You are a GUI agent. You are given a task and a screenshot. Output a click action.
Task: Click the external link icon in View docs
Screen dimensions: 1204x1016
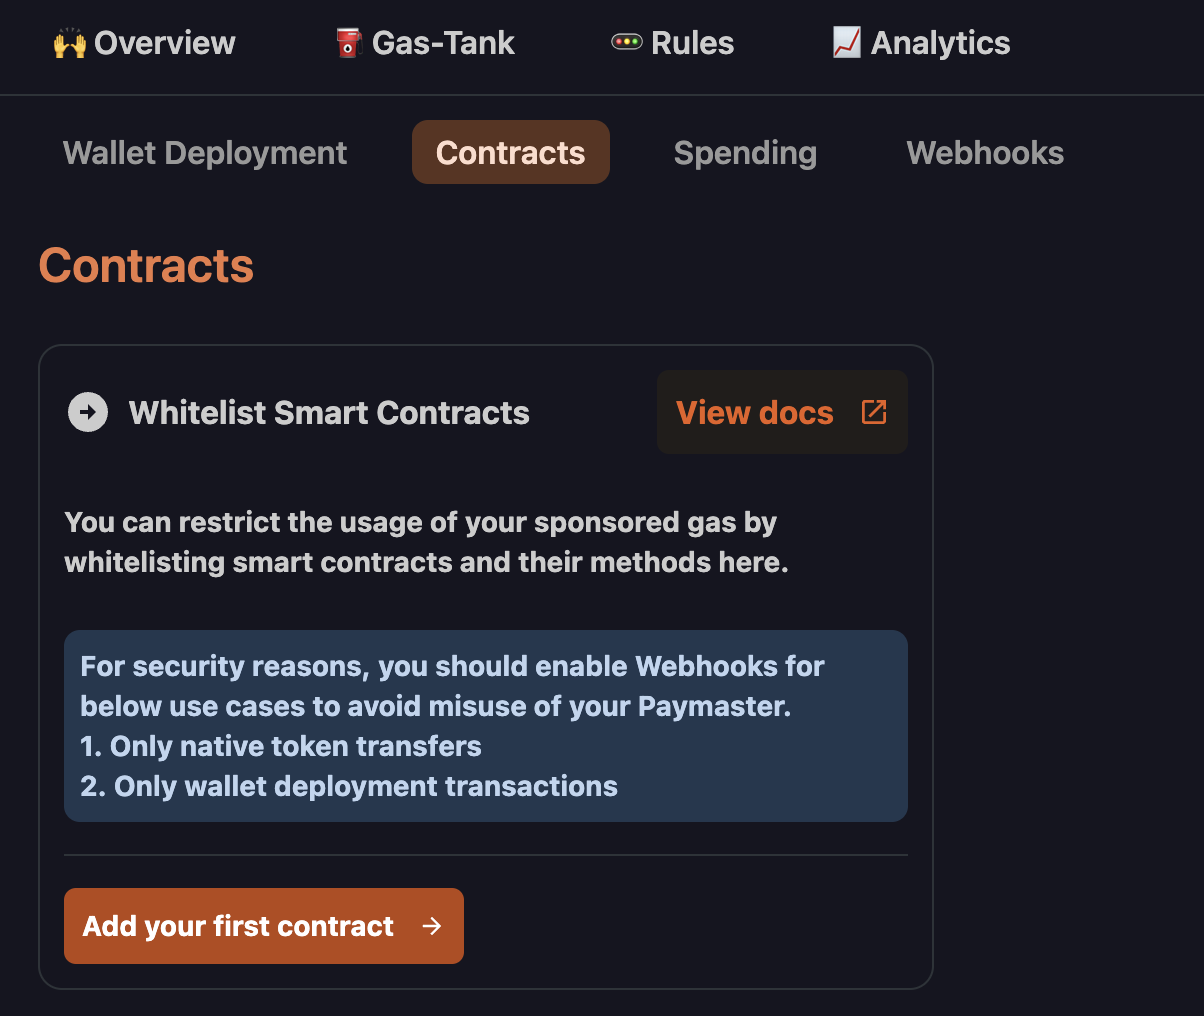click(874, 412)
